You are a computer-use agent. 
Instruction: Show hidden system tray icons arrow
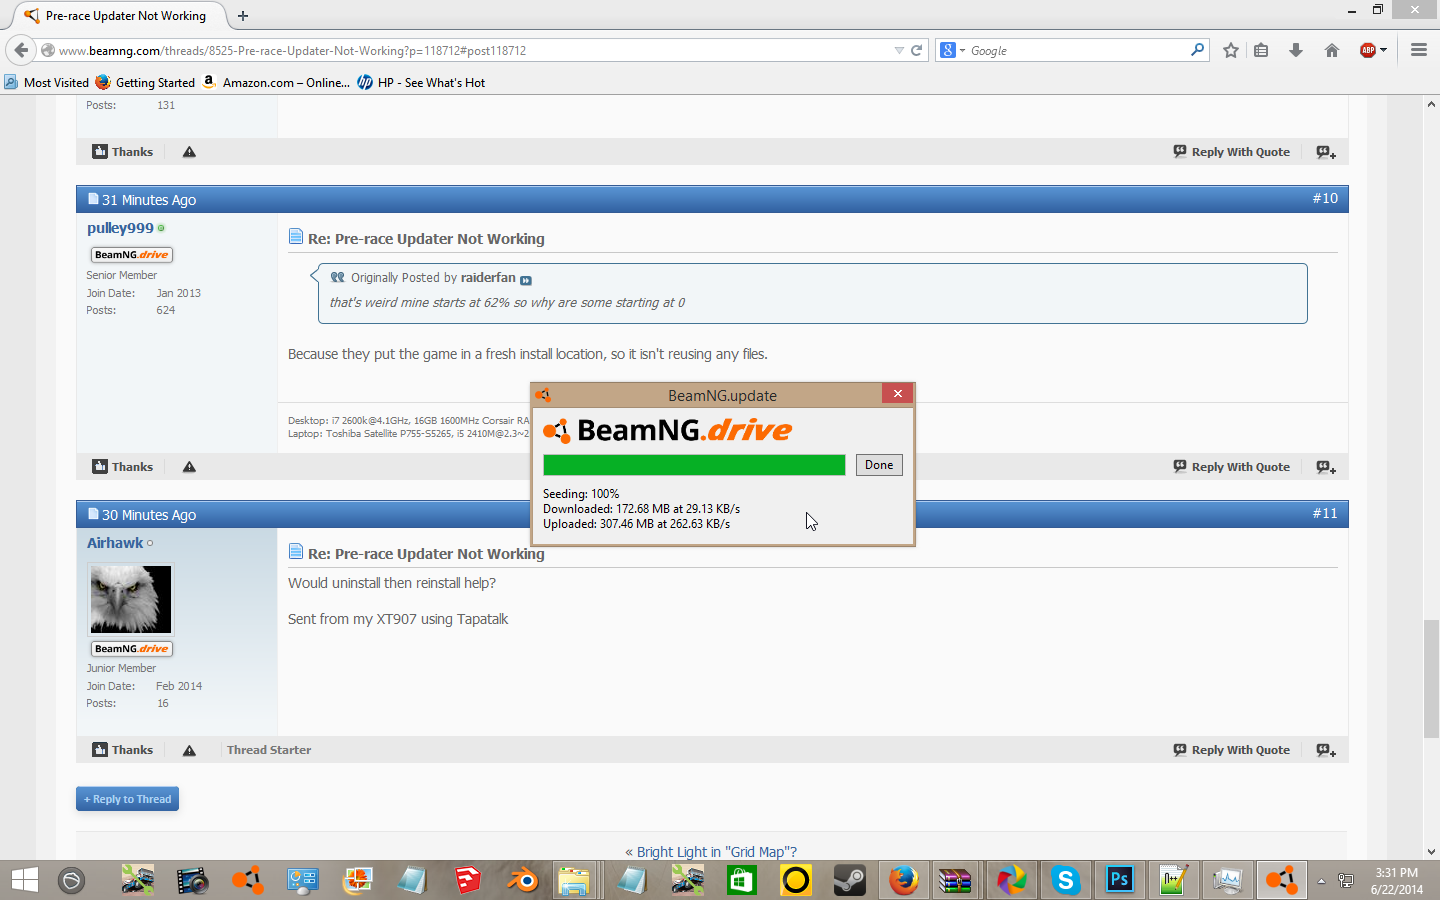coord(1321,881)
